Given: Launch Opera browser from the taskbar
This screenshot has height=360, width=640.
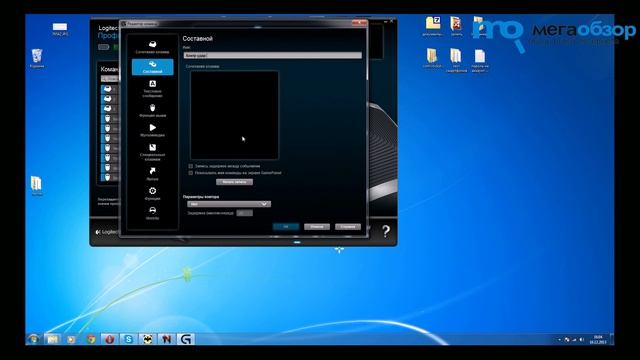Looking at the screenshot, I should pos(109,339).
